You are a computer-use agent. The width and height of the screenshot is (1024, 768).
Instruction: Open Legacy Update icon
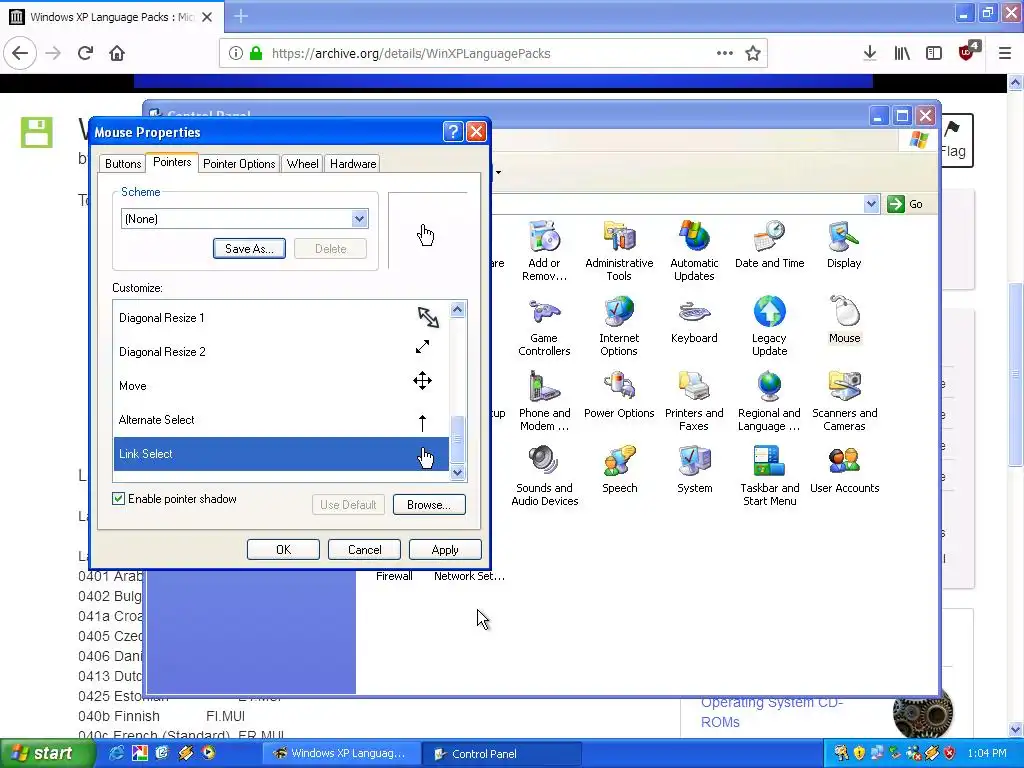[769, 326]
